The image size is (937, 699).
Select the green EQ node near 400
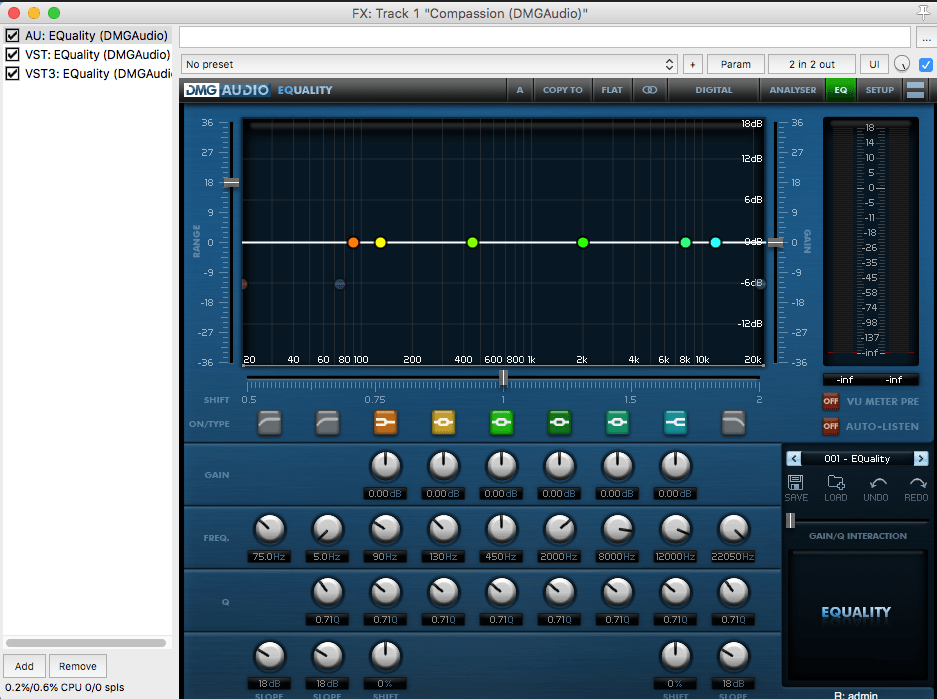click(x=472, y=242)
